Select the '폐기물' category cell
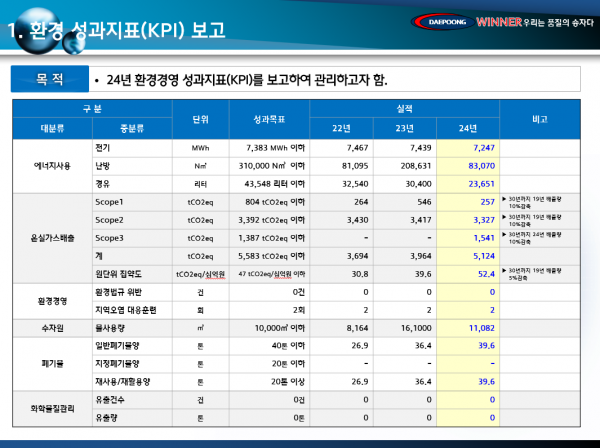600x448 pixels. point(52,364)
